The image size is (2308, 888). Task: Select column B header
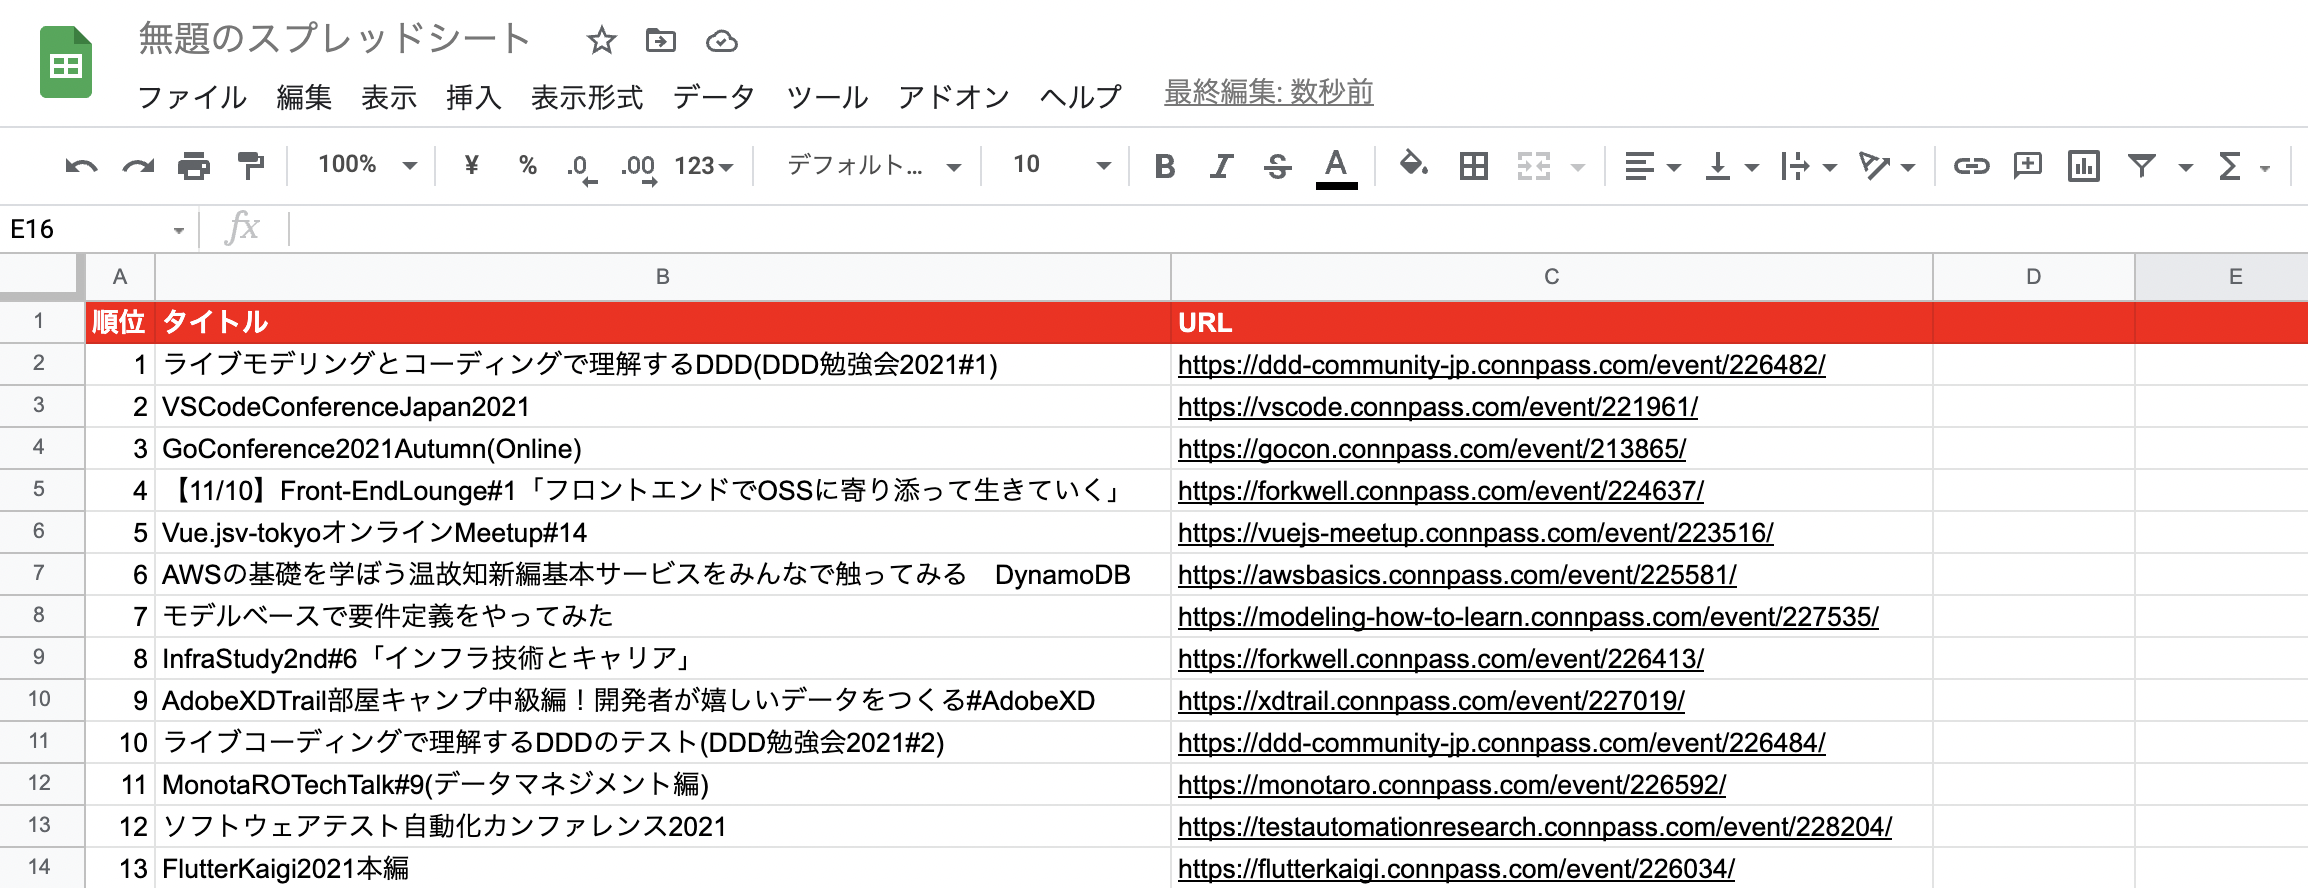pyautogui.click(x=663, y=277)
